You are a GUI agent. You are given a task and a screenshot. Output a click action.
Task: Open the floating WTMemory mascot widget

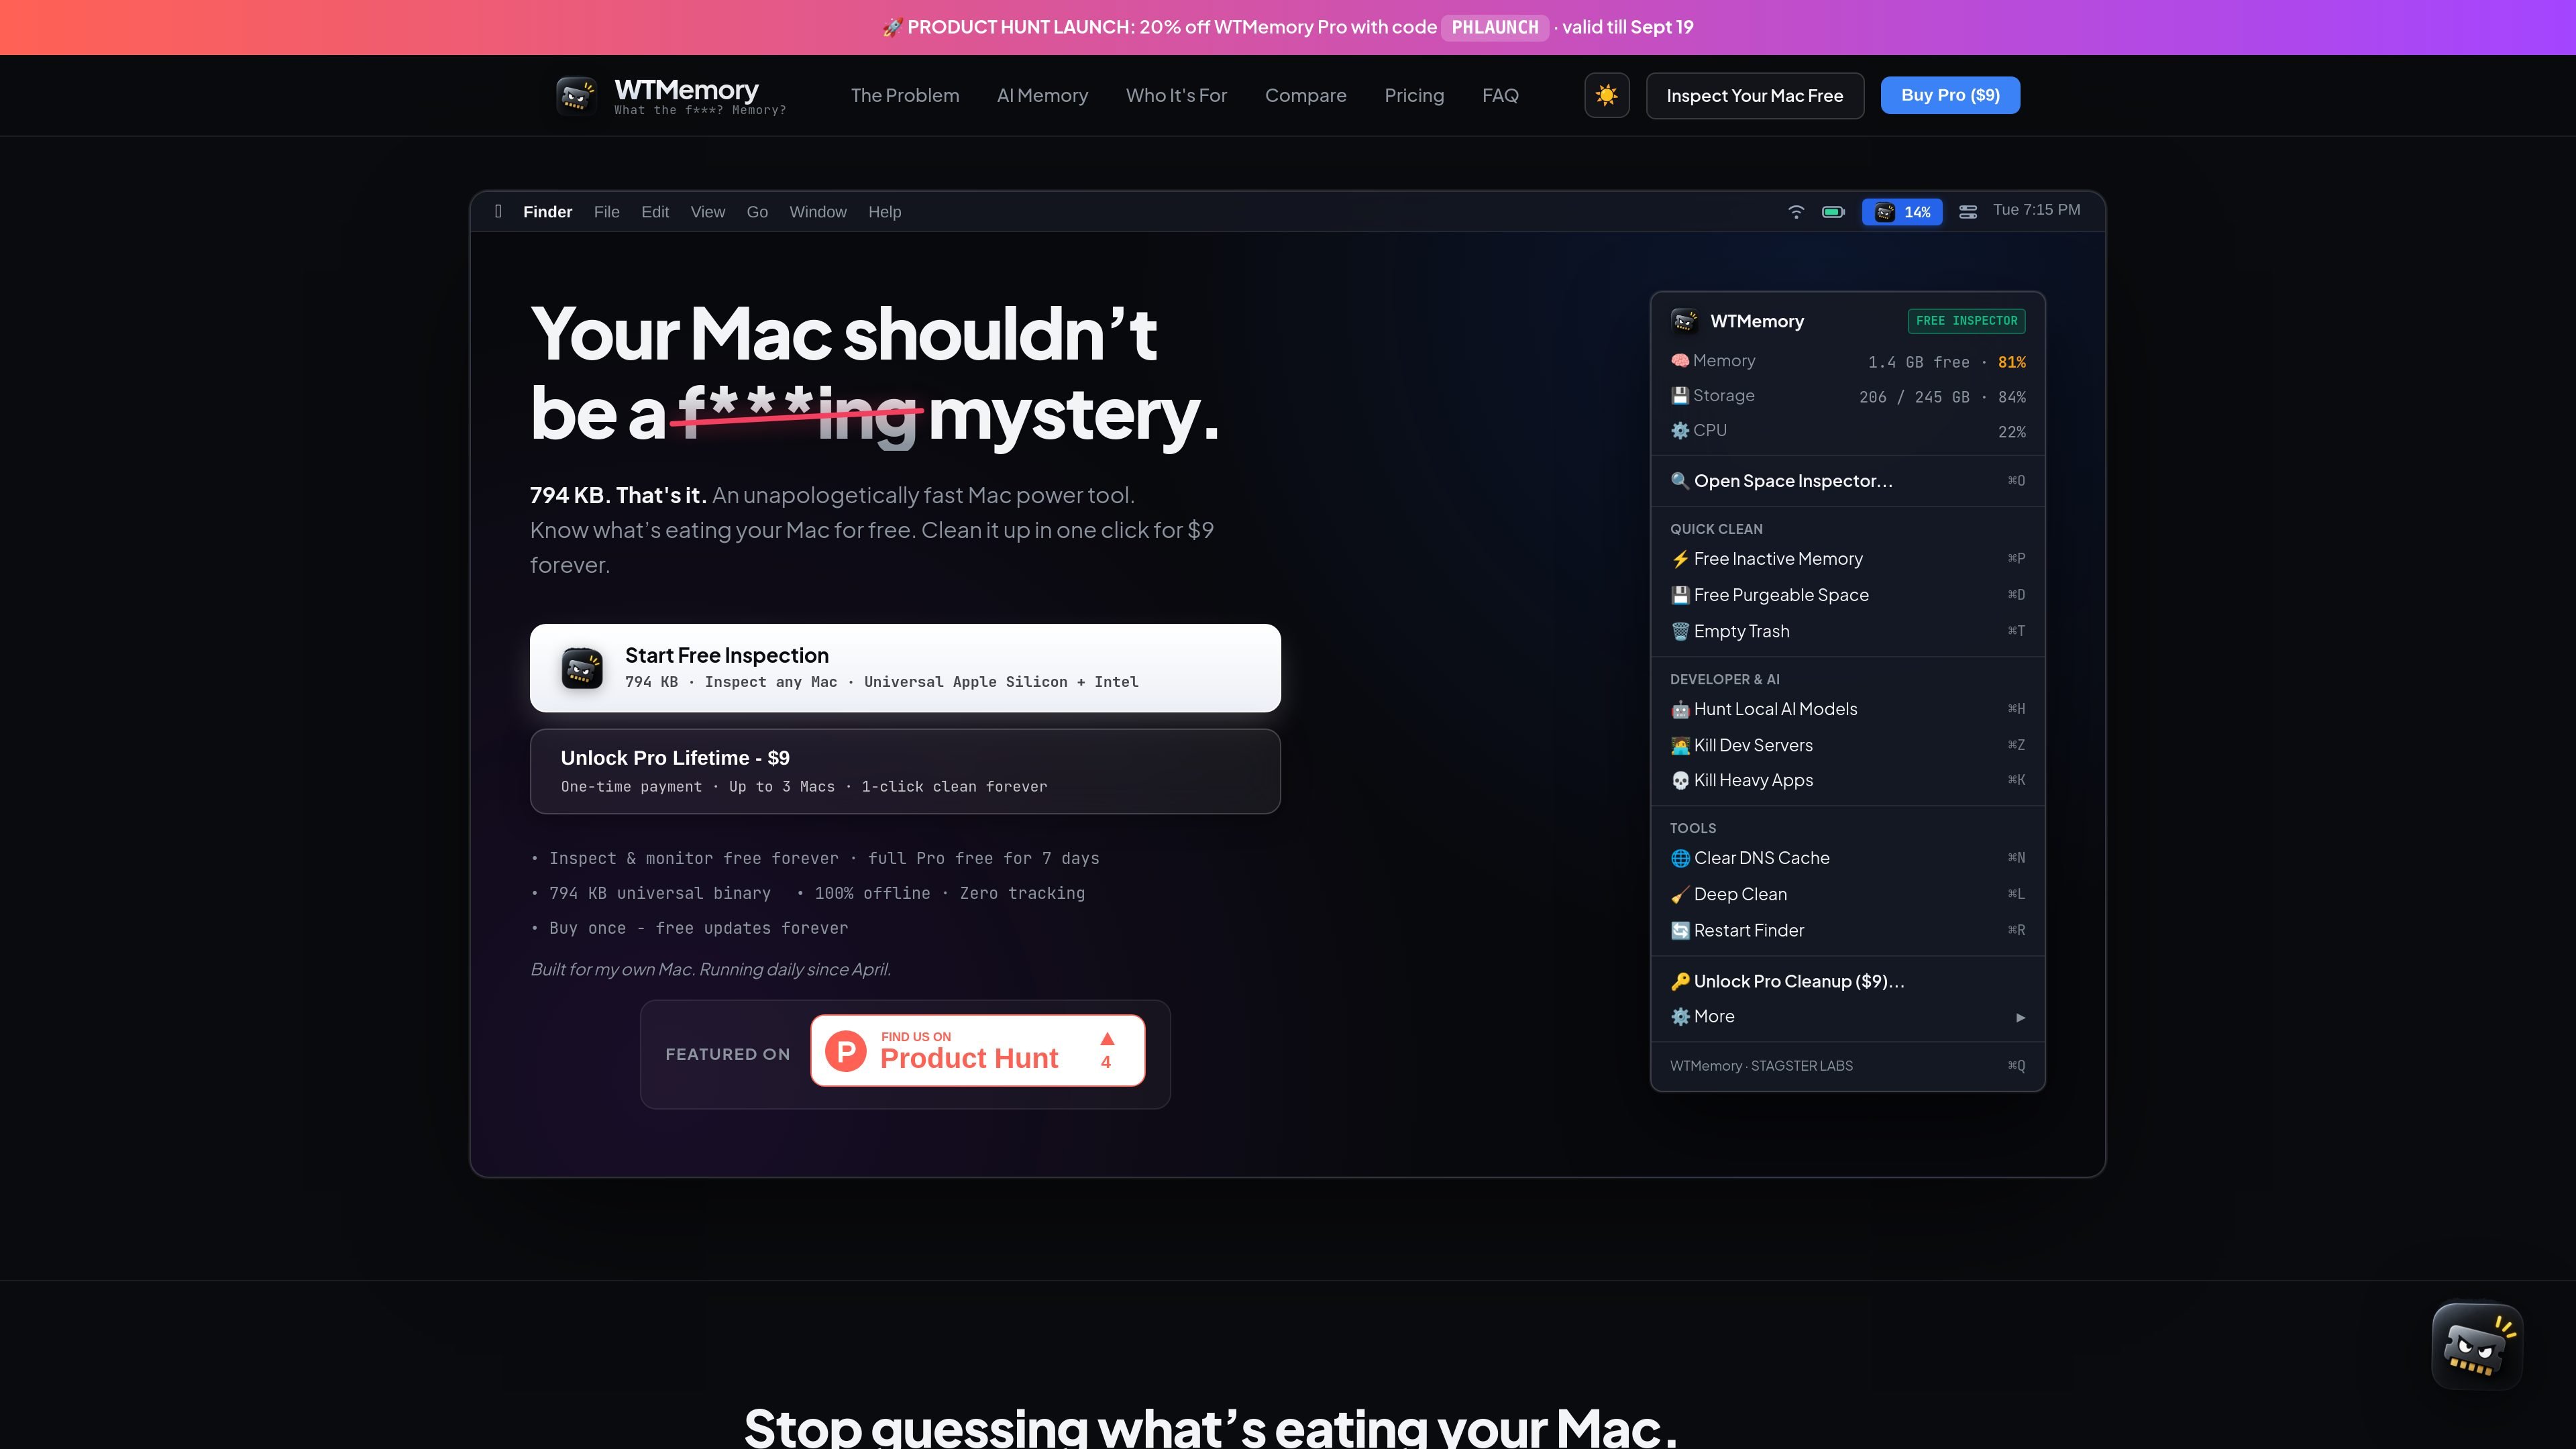(2477, 1345)
